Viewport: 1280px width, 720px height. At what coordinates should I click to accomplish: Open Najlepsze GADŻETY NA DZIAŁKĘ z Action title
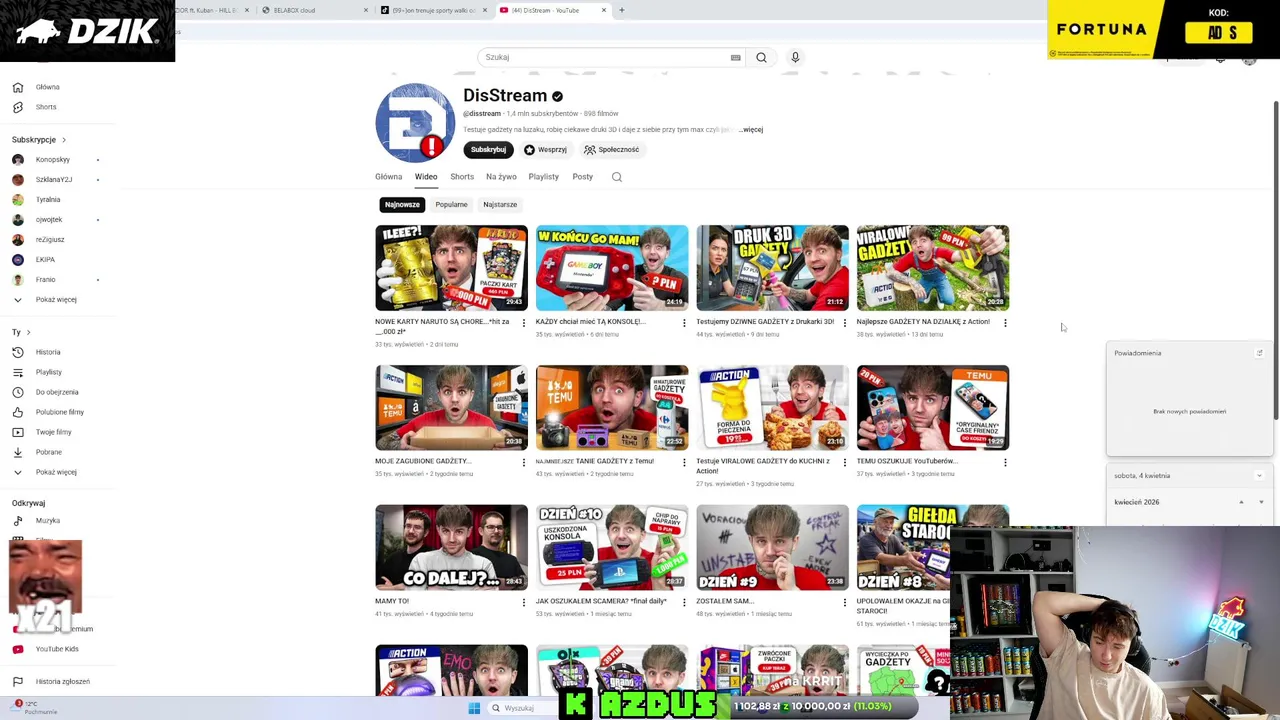pos(923,322)
